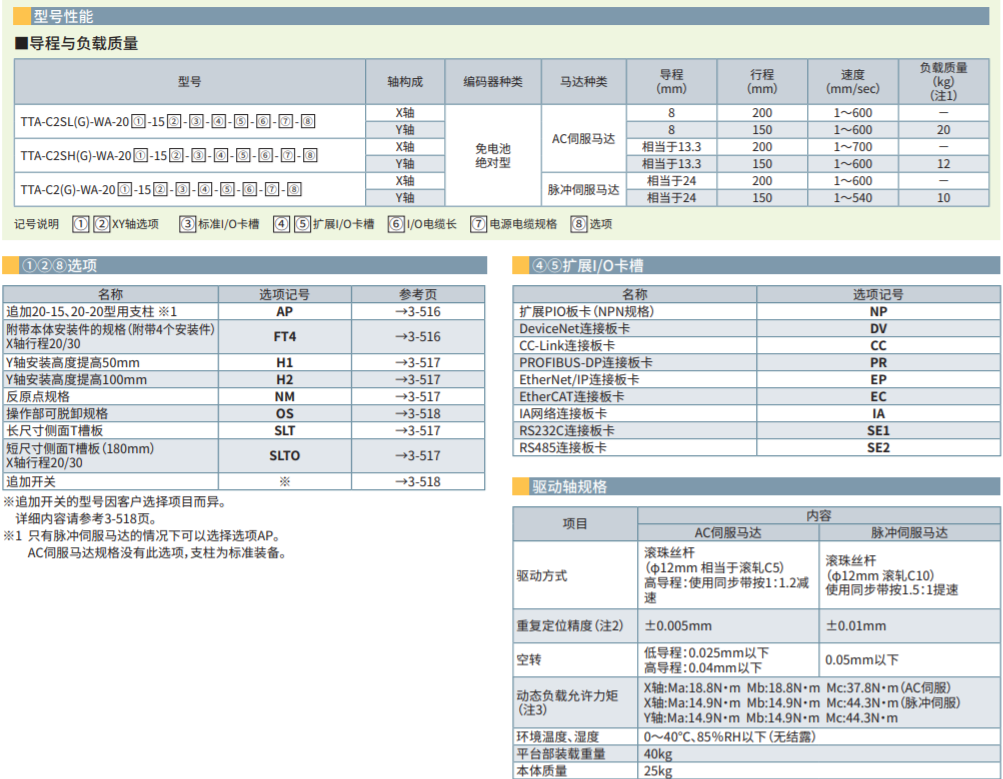Click the 动态负载允许力矩 row label

pos(567,702)
